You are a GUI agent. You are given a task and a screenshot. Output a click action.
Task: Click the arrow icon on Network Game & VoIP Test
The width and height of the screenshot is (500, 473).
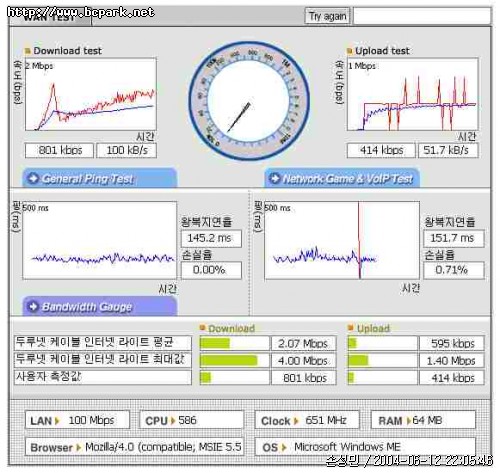[x=275, y=178]
